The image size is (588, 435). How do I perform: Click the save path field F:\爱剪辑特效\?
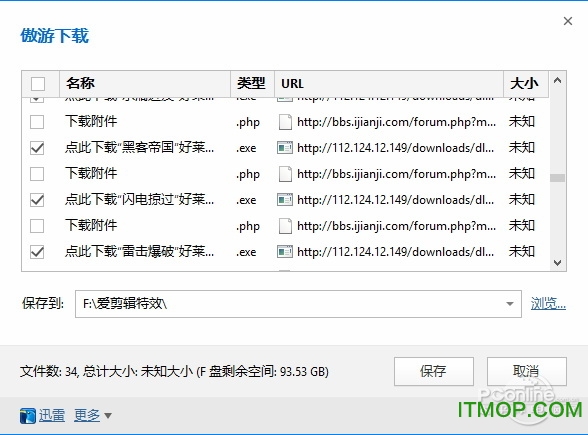click(x=298, y=304)
